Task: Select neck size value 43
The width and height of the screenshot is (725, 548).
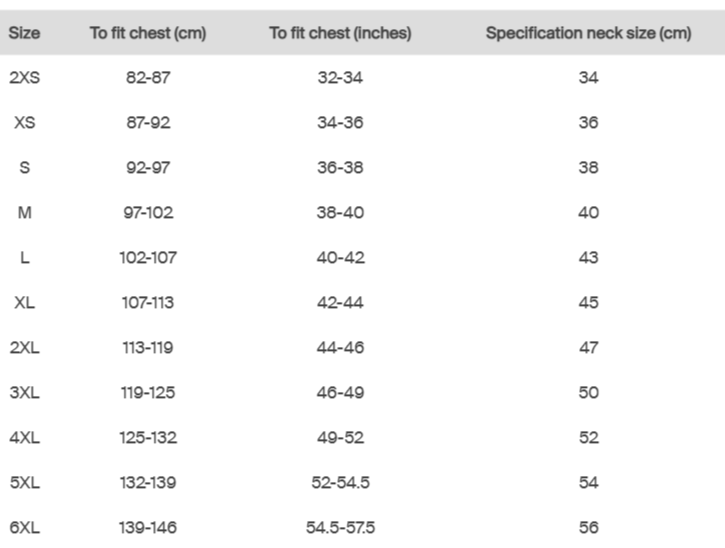Action: (x=588, y=258)
